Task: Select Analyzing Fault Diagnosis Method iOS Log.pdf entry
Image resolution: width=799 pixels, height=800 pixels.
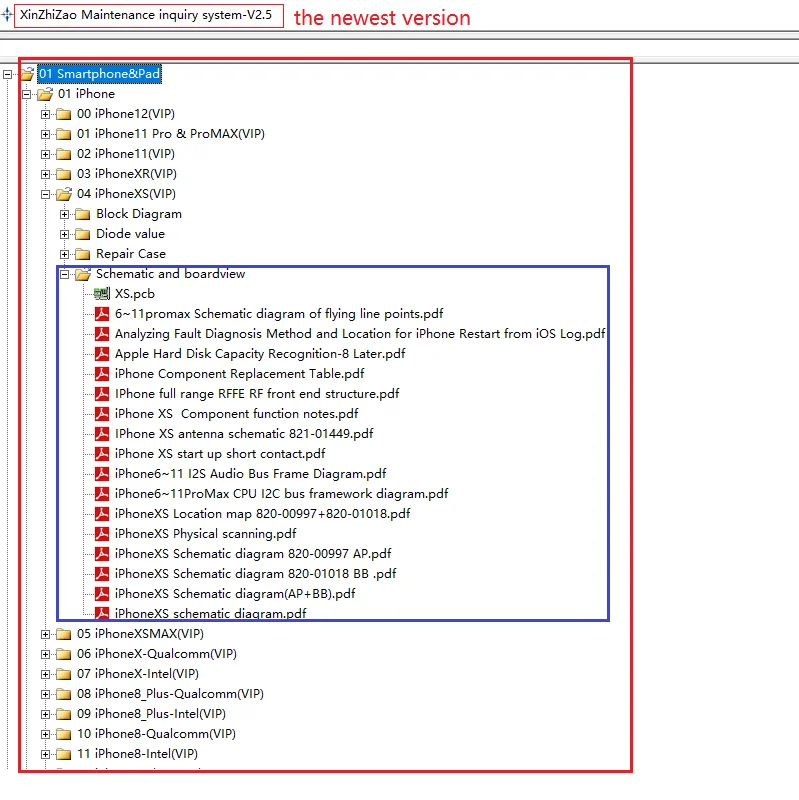Action: point(360,334)
